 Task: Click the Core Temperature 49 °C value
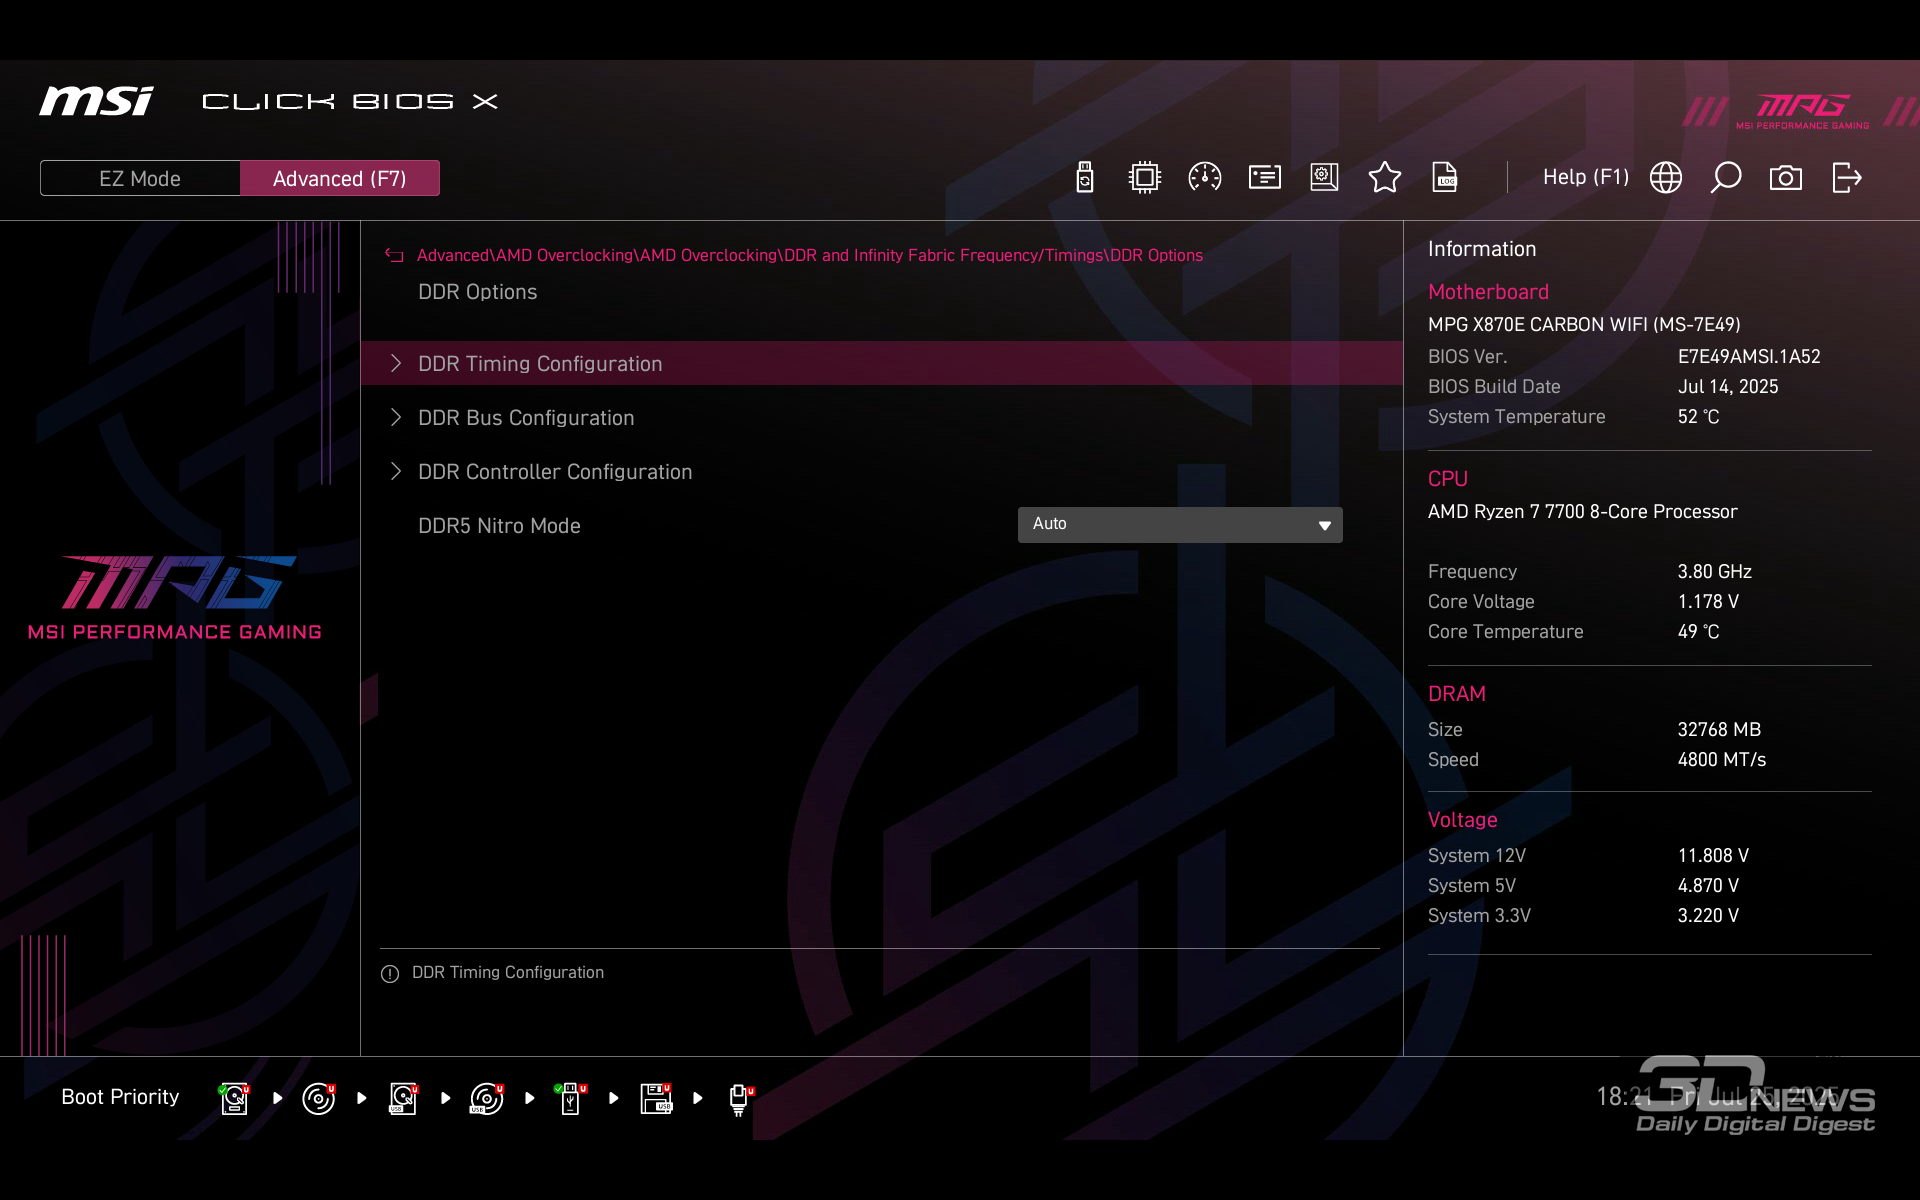[1698, 631]
